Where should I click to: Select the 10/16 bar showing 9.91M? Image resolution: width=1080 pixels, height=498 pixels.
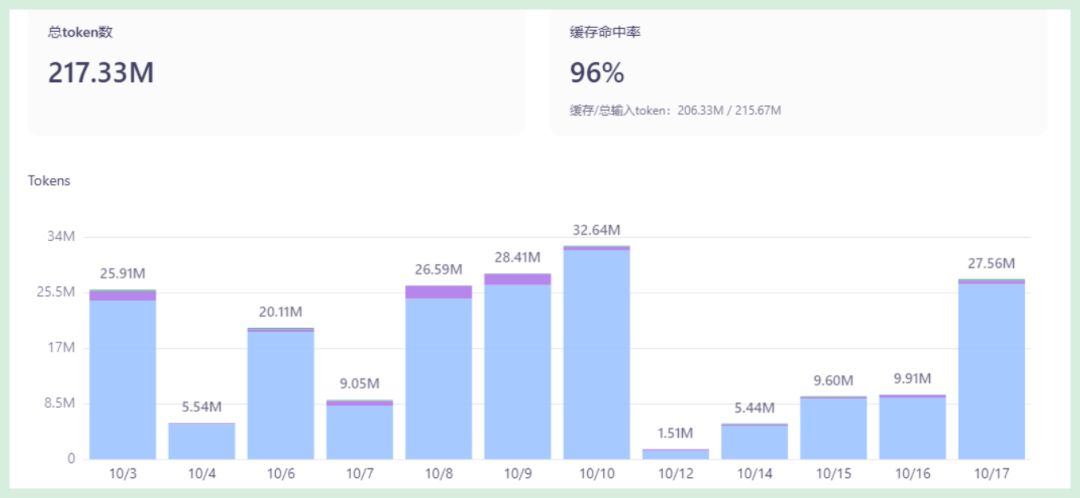click(x=913, y=427)
